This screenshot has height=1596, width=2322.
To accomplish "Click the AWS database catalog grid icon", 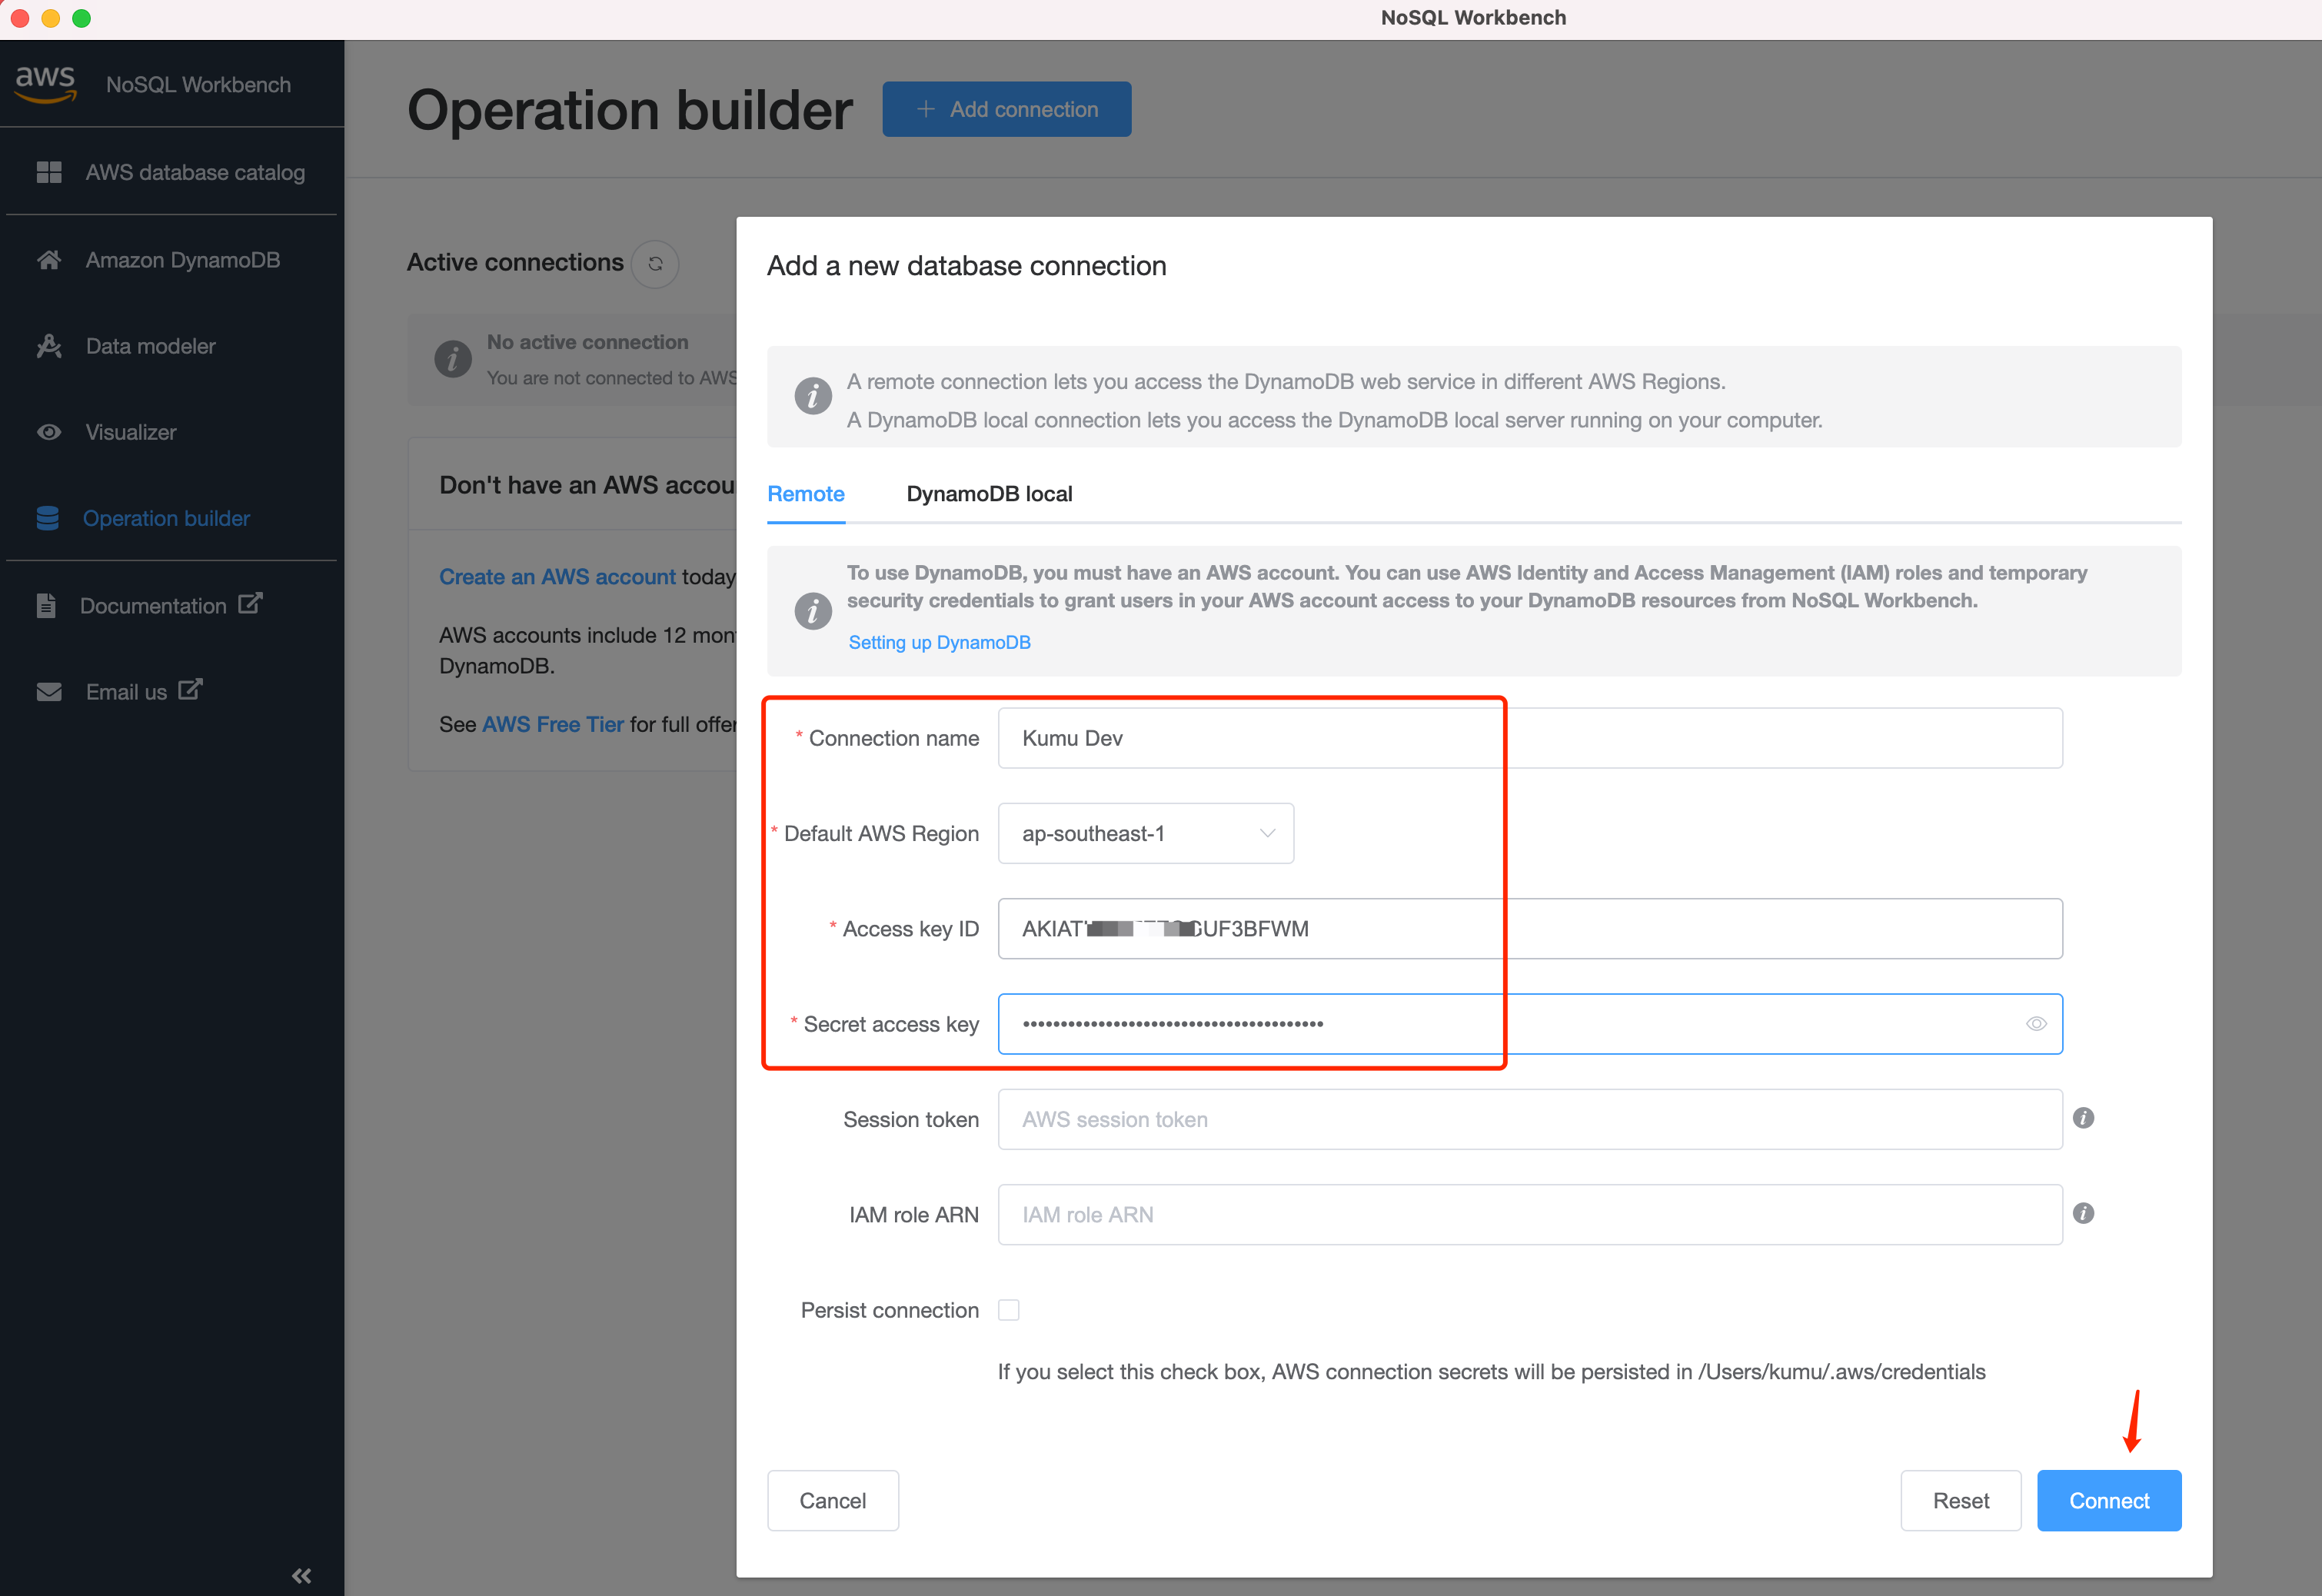I will coord(49,172).
